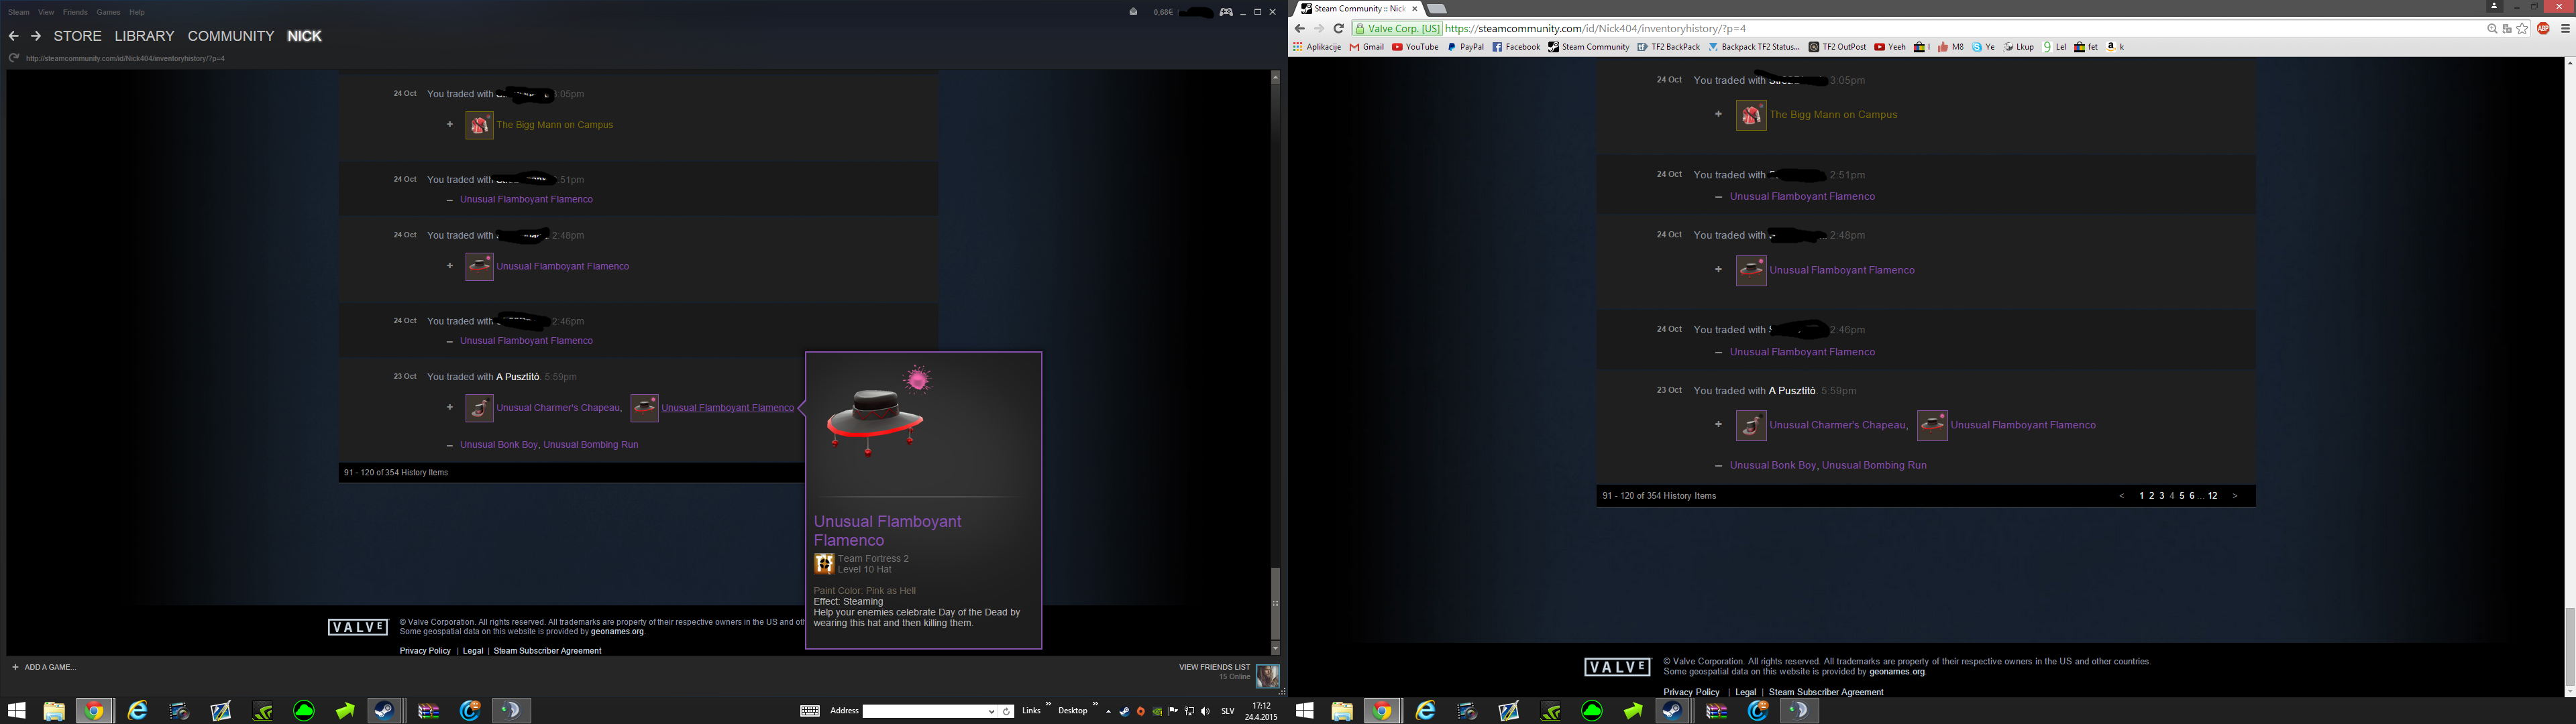Open the Help menu in Steam

coord(137,12)
